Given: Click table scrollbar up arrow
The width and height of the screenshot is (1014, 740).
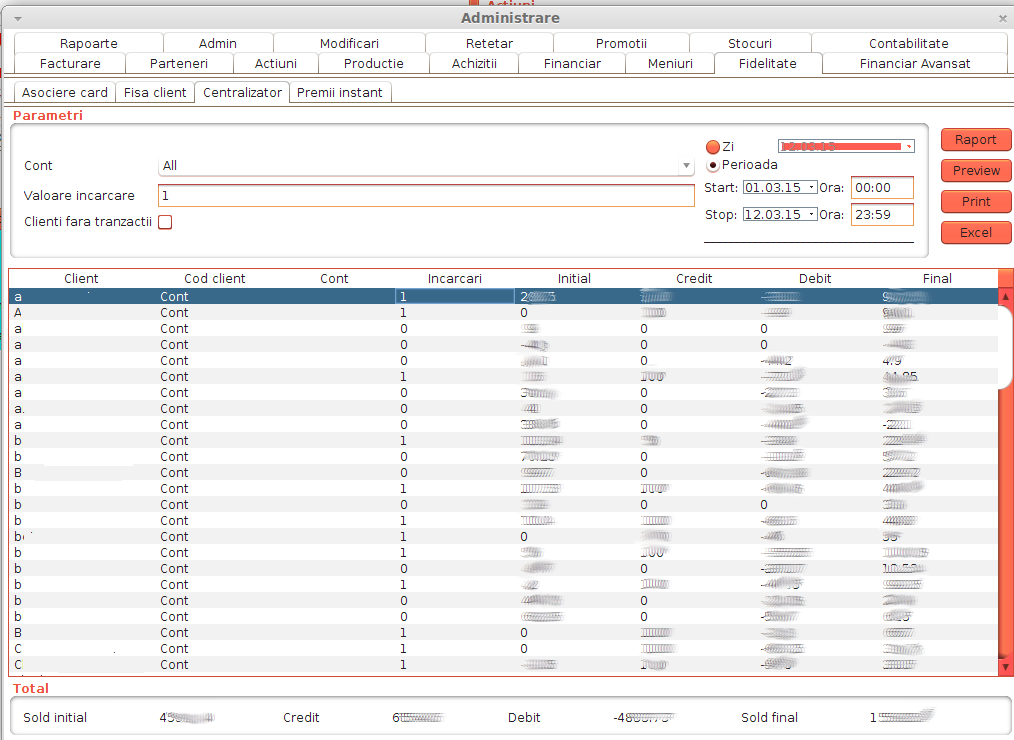Looking at the screenshot, I should [1006, 296].
